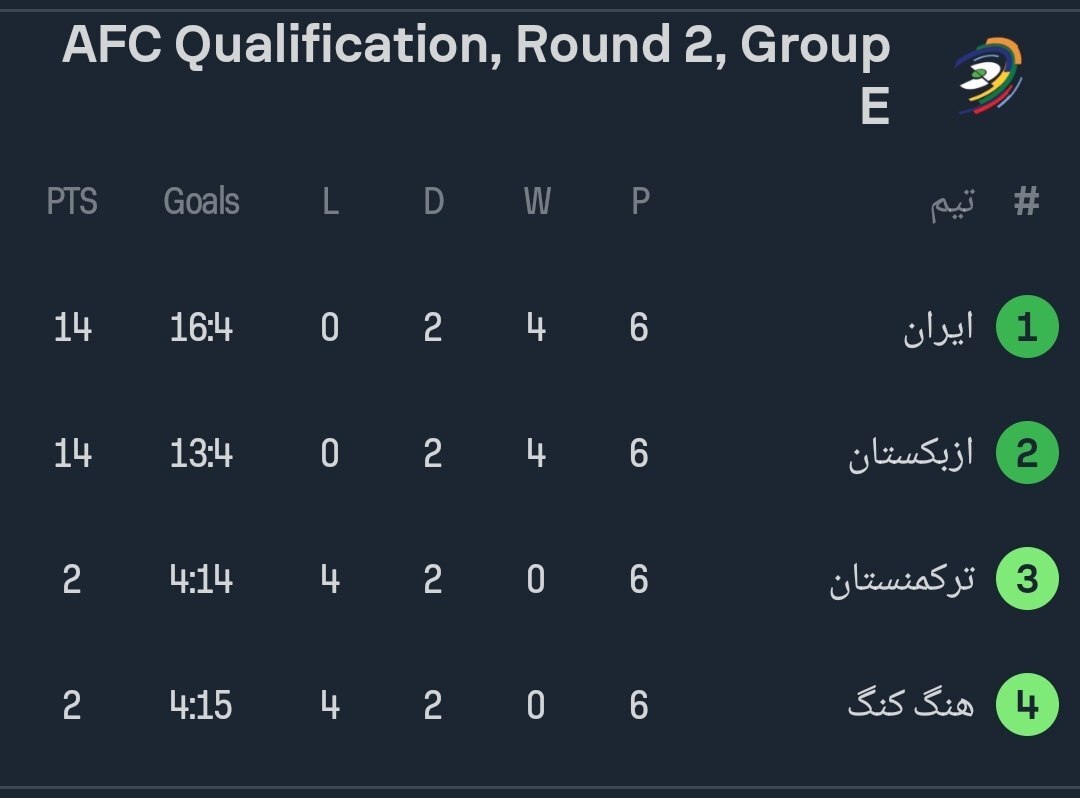Click the PTS column header
This screenshot has width=1080, height=798.
pyautogui.click(x=72, y=202)
